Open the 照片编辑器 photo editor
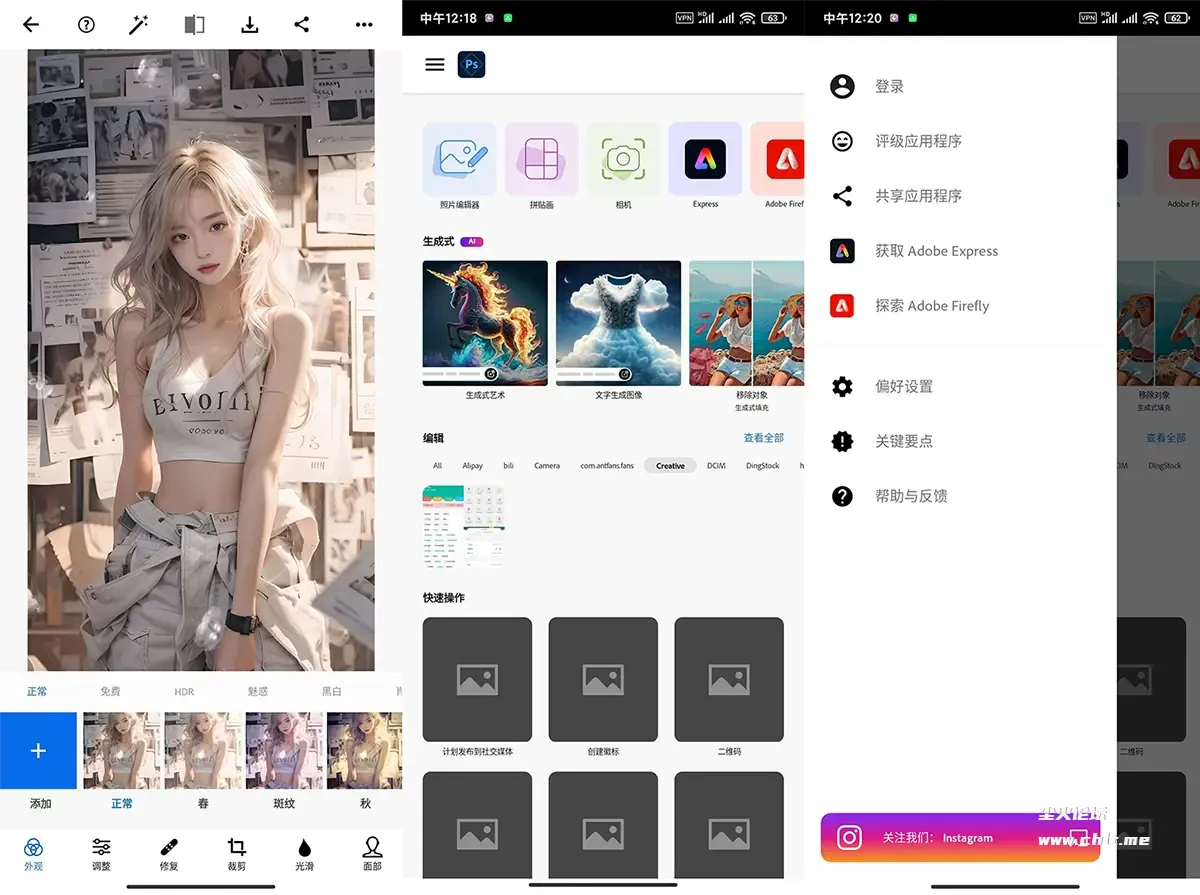The width and height of the screenshot is (1200, 895). point(459,160)
